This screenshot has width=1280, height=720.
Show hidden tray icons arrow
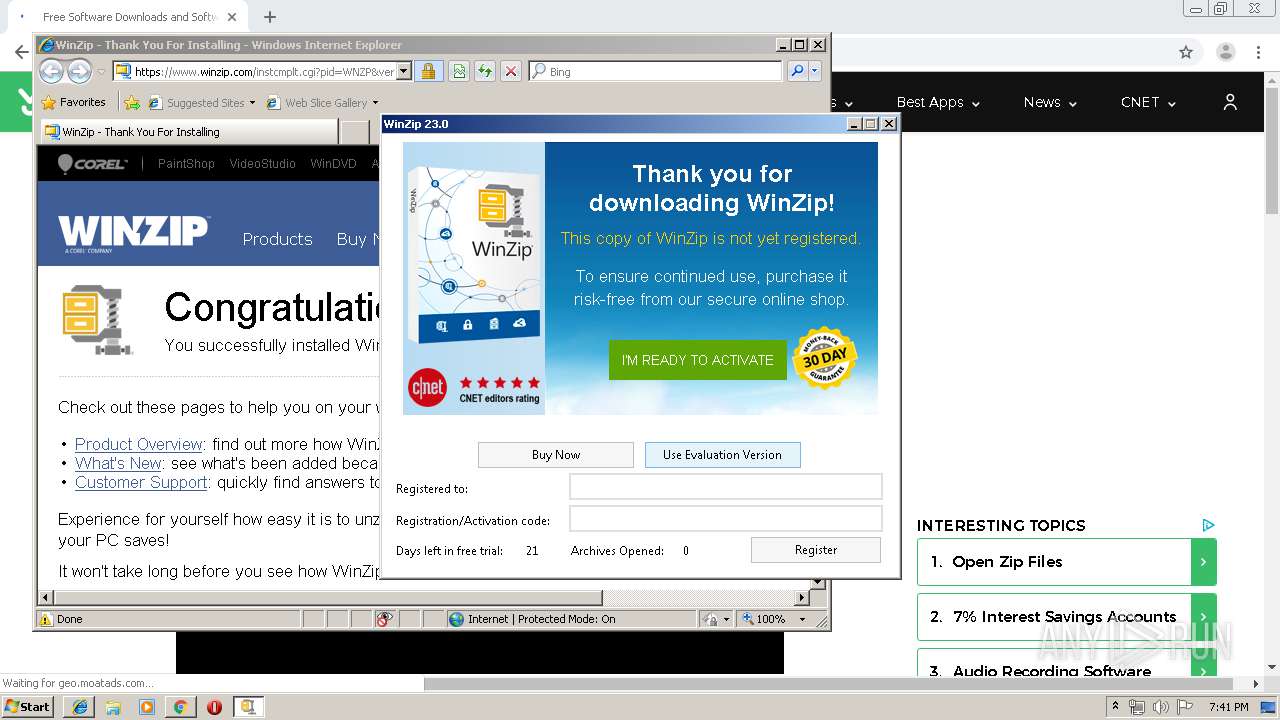tap(1115, 706)
